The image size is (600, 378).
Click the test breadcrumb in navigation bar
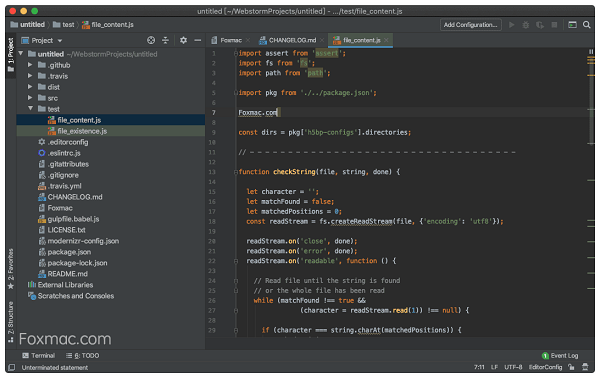pos(64,25)
